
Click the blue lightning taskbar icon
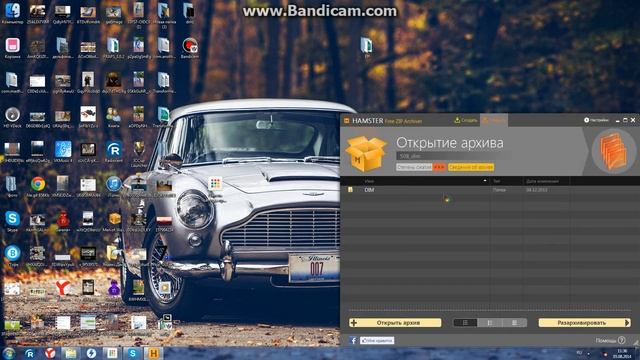tap(91, 353)
